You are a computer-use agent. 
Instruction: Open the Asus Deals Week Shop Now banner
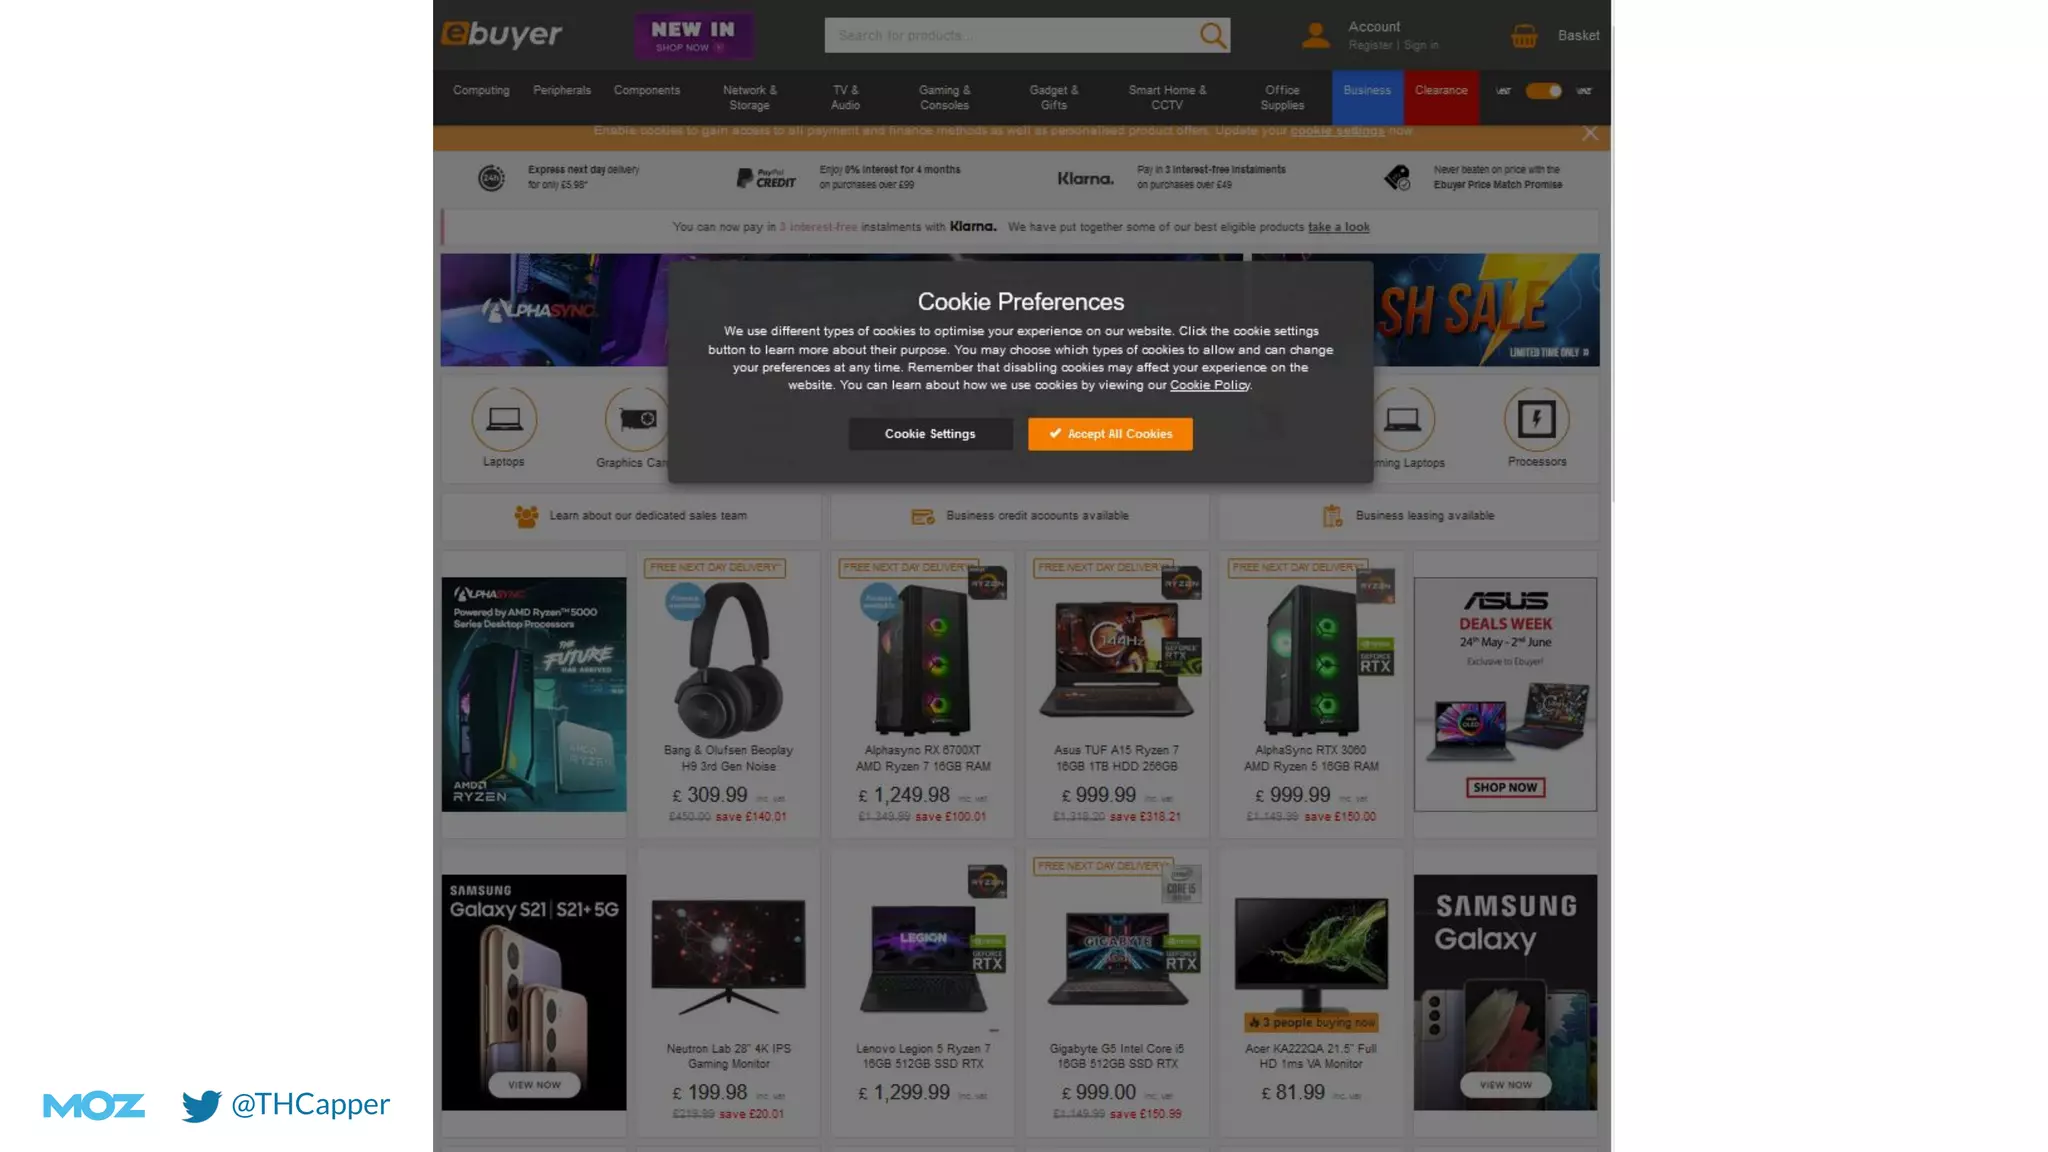[1505, 787]
